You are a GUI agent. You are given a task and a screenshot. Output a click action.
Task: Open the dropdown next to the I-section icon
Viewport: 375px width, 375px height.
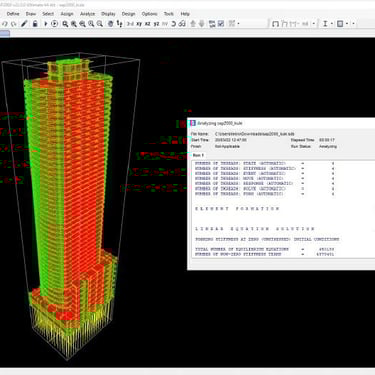point(332,24)
